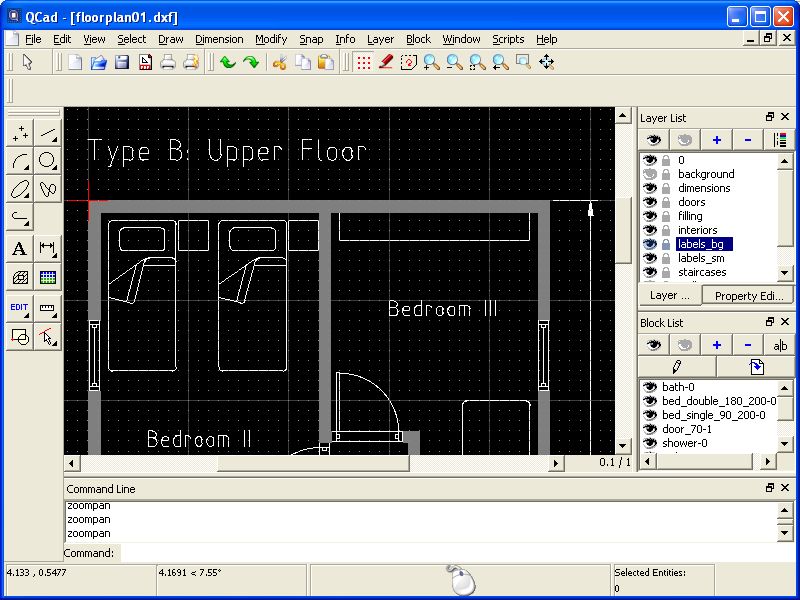Open the Layer menu
800x600 pixels.
(x=380, y=39)
